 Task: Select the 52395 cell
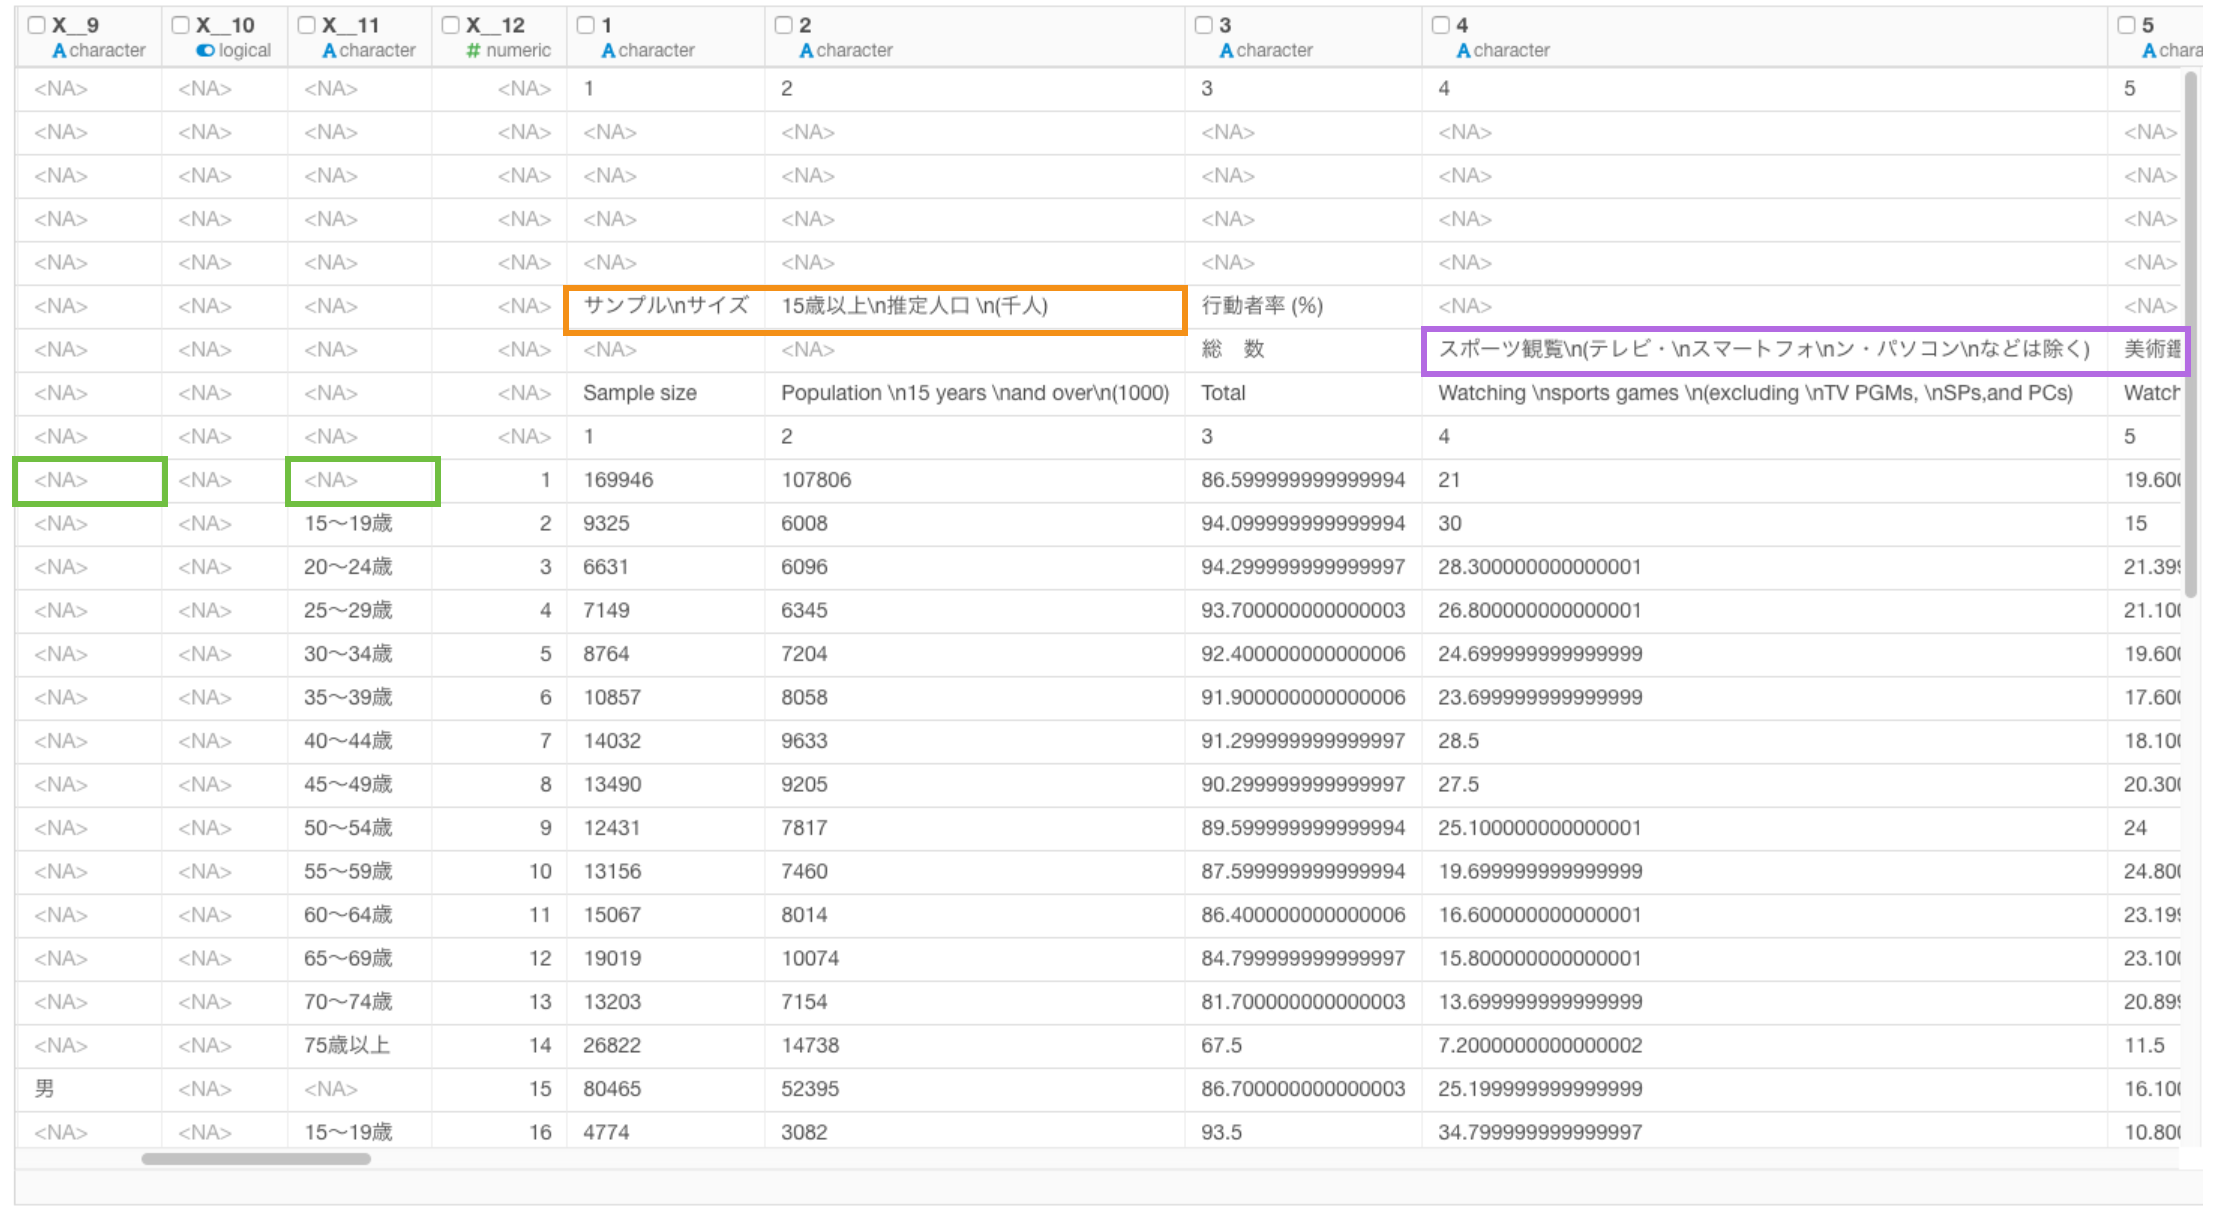pyautogui.click(x=975, y=1089)
